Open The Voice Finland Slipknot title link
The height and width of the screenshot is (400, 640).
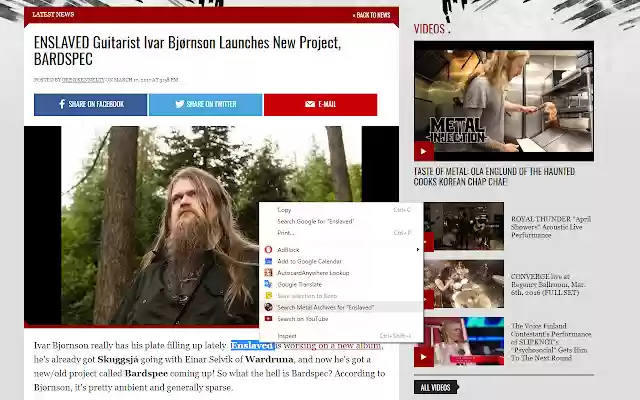[x=551, y=342]
